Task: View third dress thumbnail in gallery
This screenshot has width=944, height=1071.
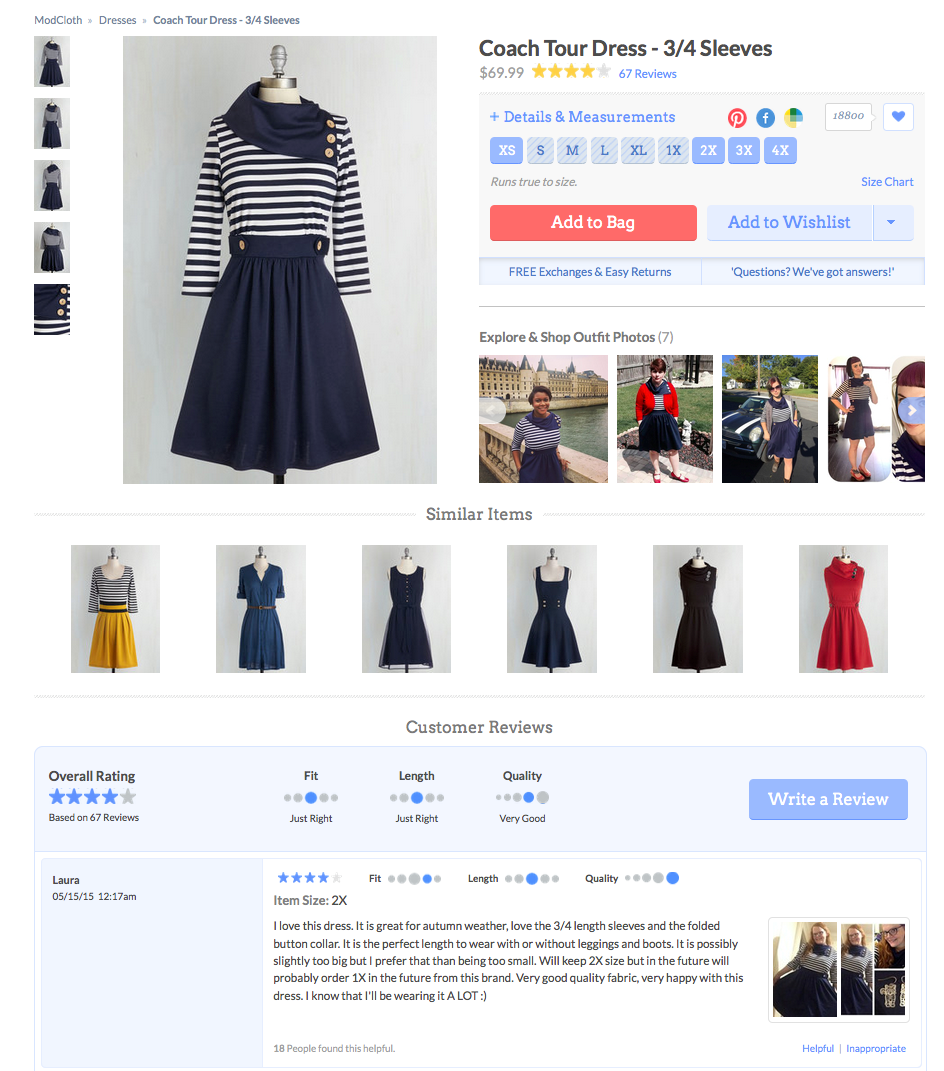Action: (x=52, y=186)
